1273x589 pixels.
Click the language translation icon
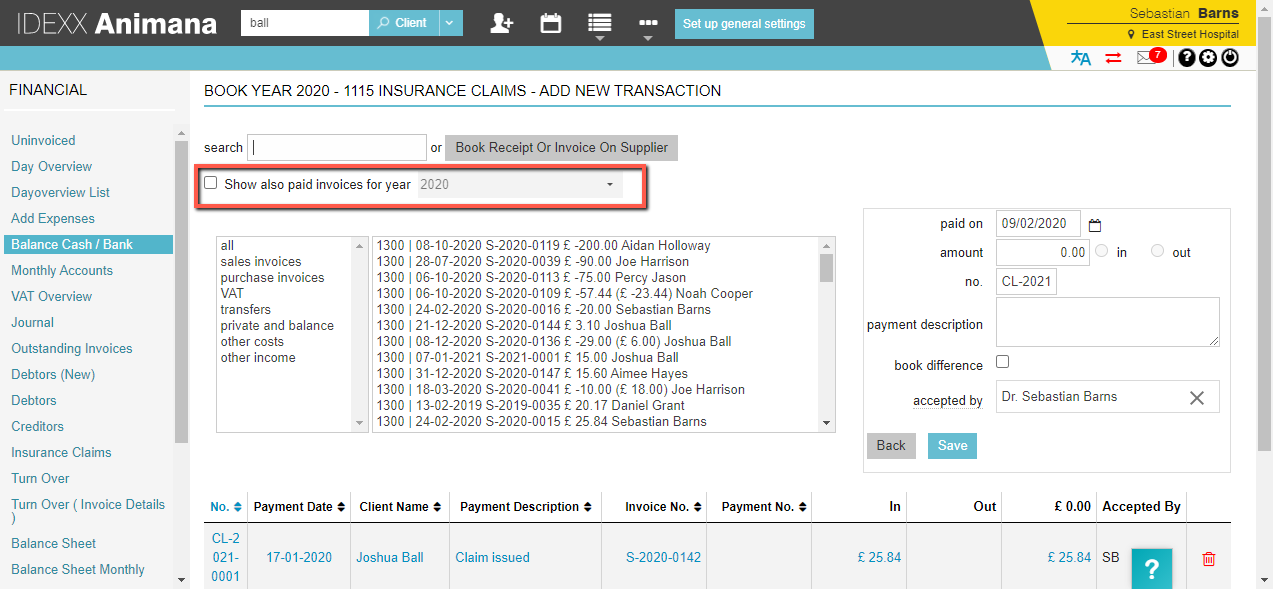[1080, 58]
